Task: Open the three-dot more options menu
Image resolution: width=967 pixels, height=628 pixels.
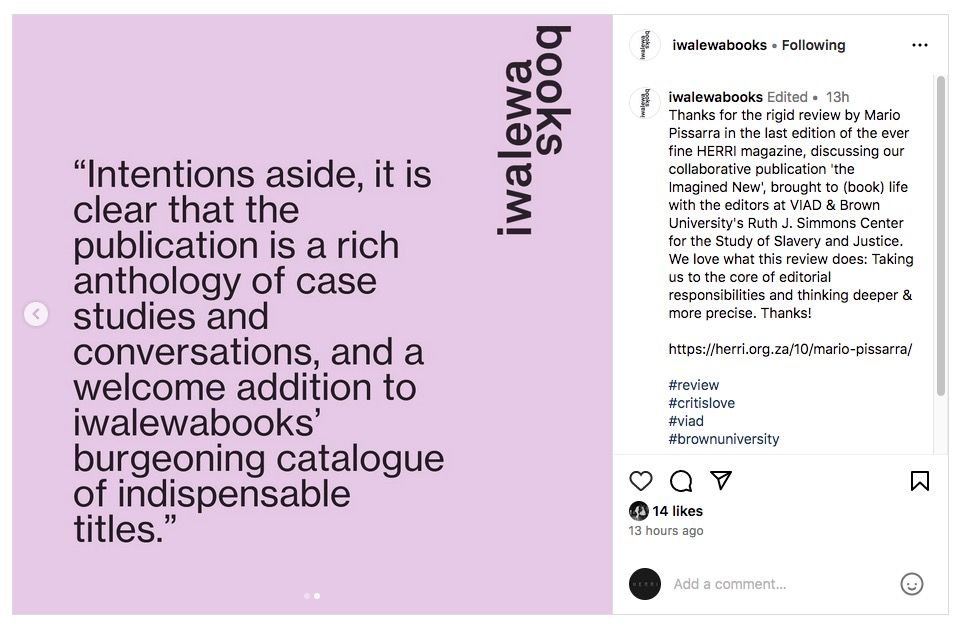Action: point(919,45)
